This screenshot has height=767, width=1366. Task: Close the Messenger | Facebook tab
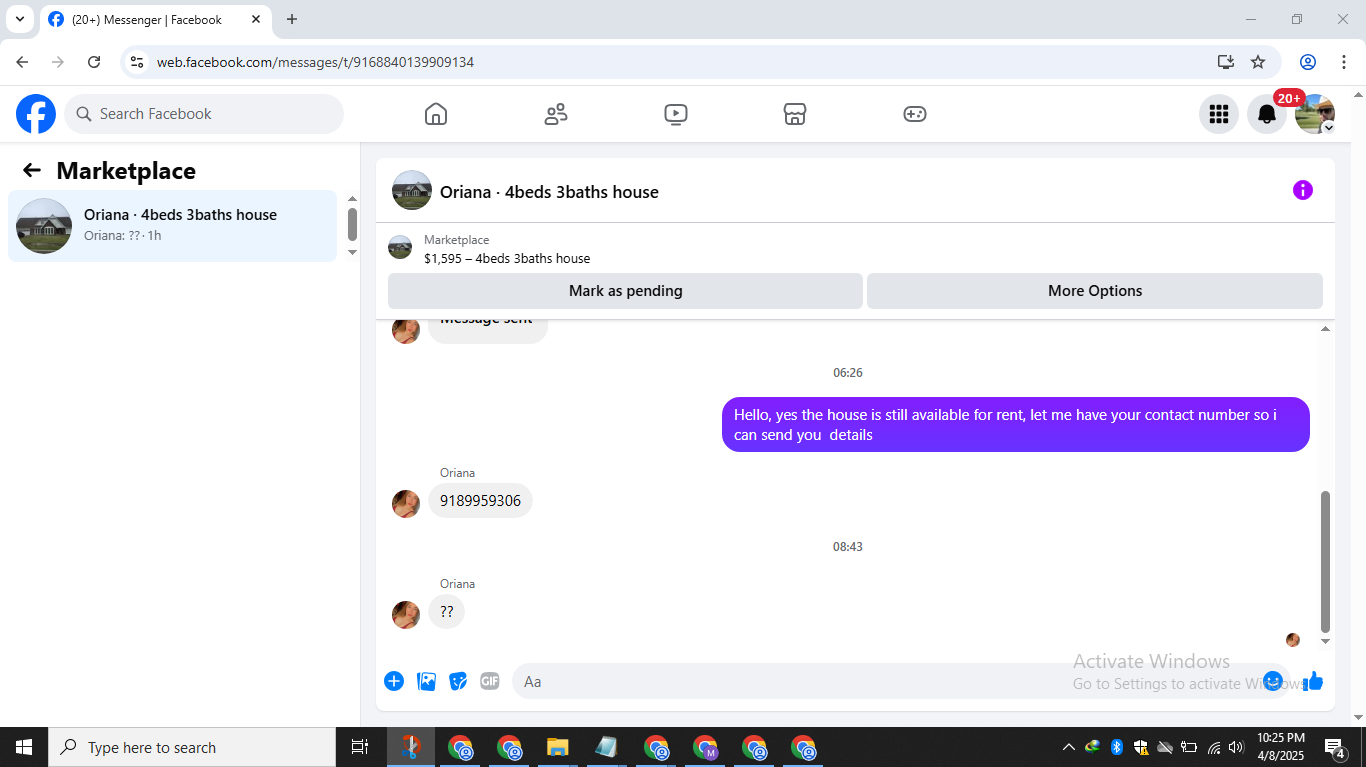[x=256, y=19]
